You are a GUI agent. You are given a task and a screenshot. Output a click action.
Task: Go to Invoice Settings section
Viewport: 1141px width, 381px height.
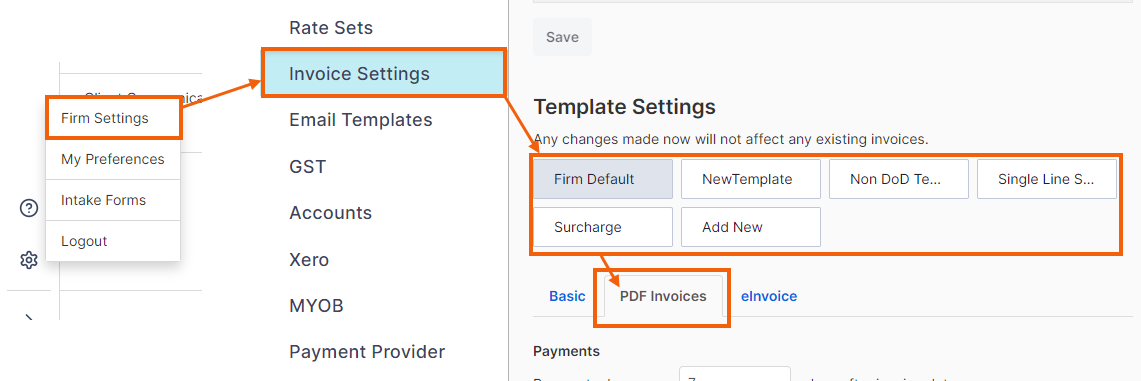[x=383, y=73]
